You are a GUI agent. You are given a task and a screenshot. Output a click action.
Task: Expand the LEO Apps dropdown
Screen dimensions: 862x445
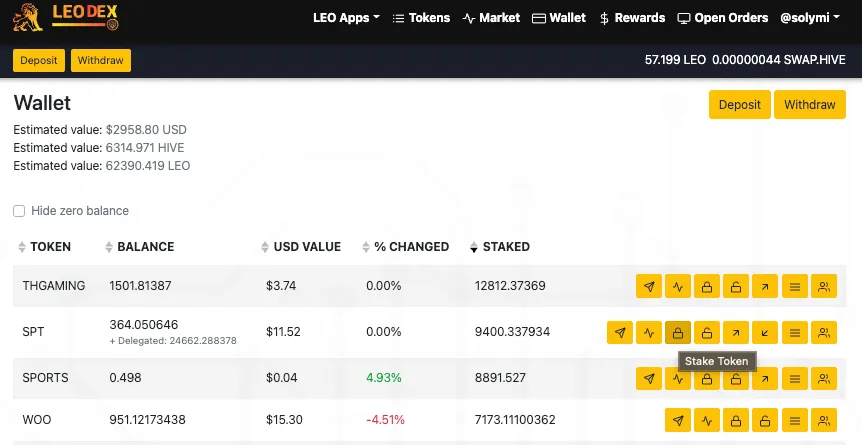(346, 18)
